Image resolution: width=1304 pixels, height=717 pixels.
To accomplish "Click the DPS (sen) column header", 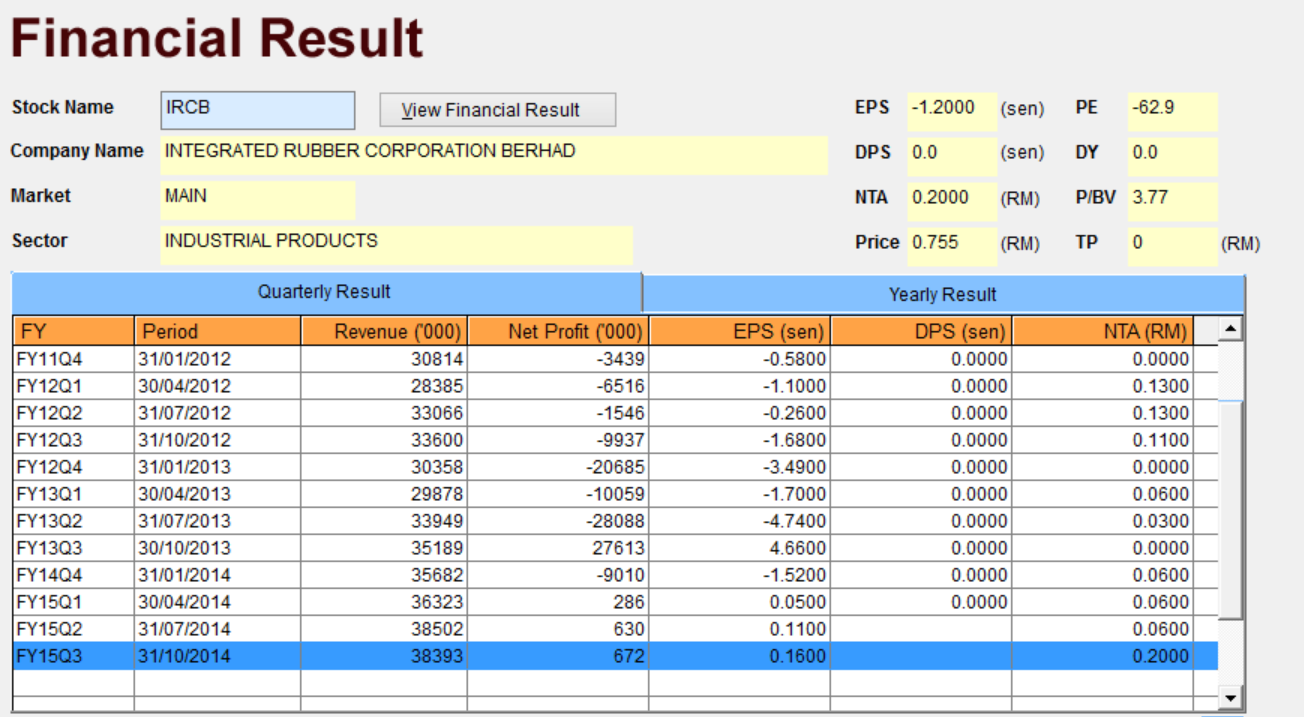I will (x=921, y=331).
